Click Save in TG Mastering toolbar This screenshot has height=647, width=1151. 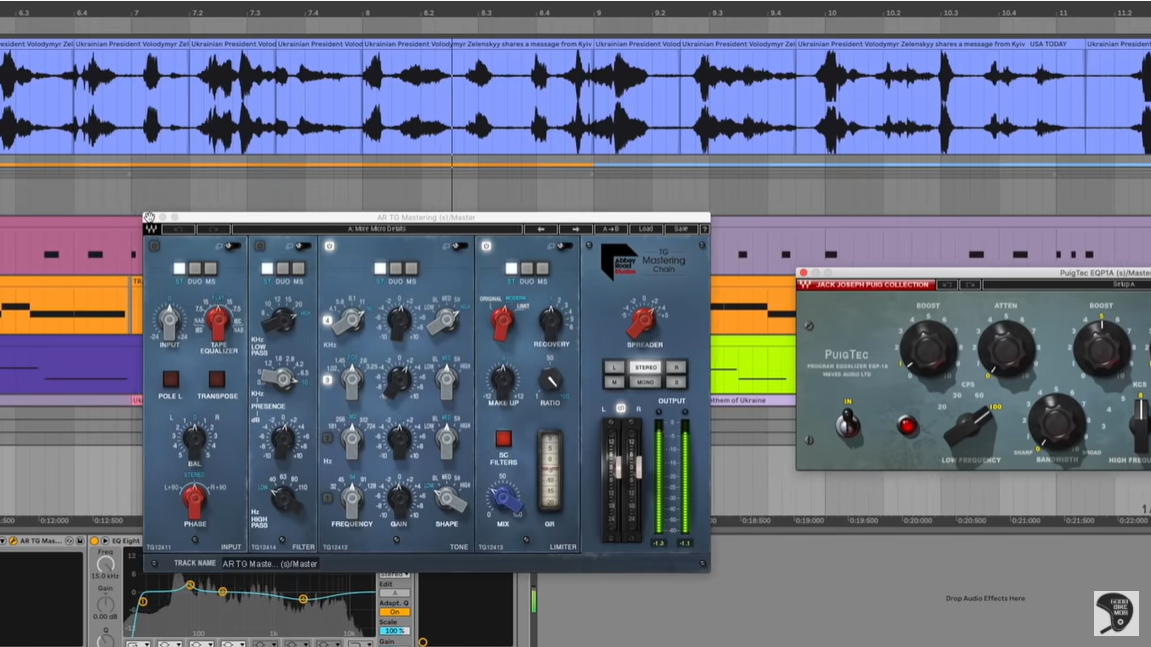click(680, 229)
